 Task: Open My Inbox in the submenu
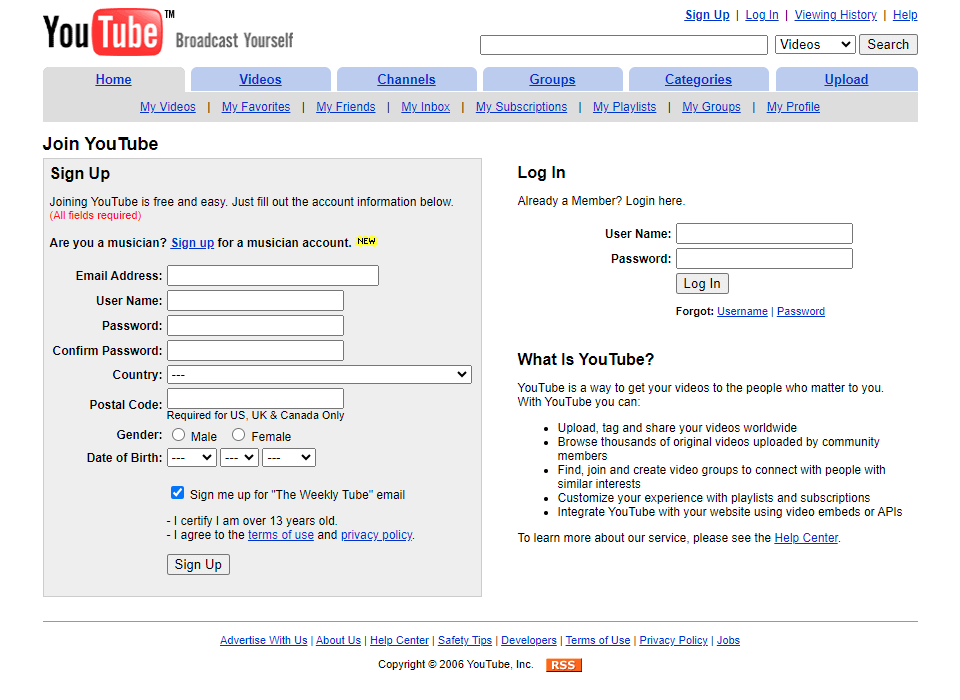click(426, 107)
